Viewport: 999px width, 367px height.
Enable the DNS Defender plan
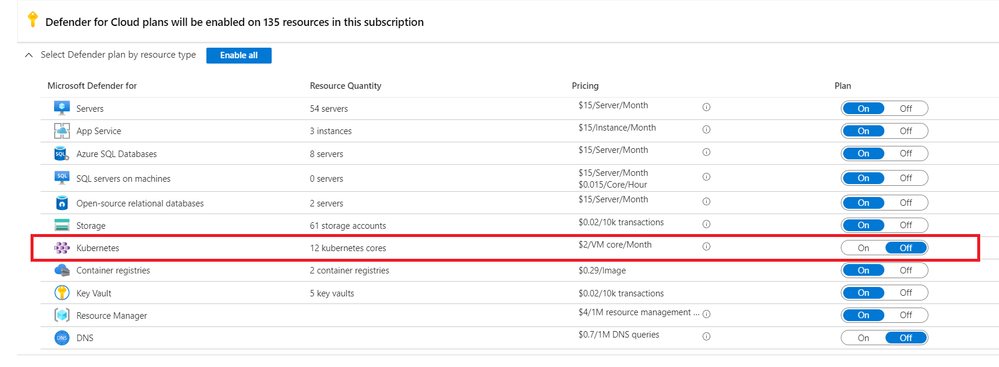(x=863, y=338)
